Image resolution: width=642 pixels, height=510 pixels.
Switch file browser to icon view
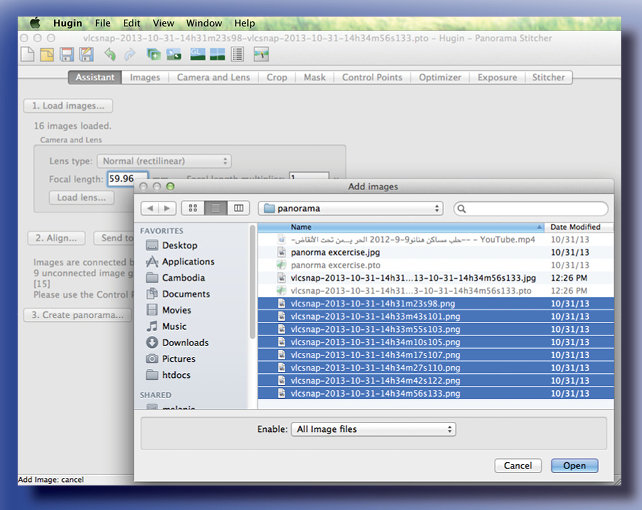click(x=193, y=208)
